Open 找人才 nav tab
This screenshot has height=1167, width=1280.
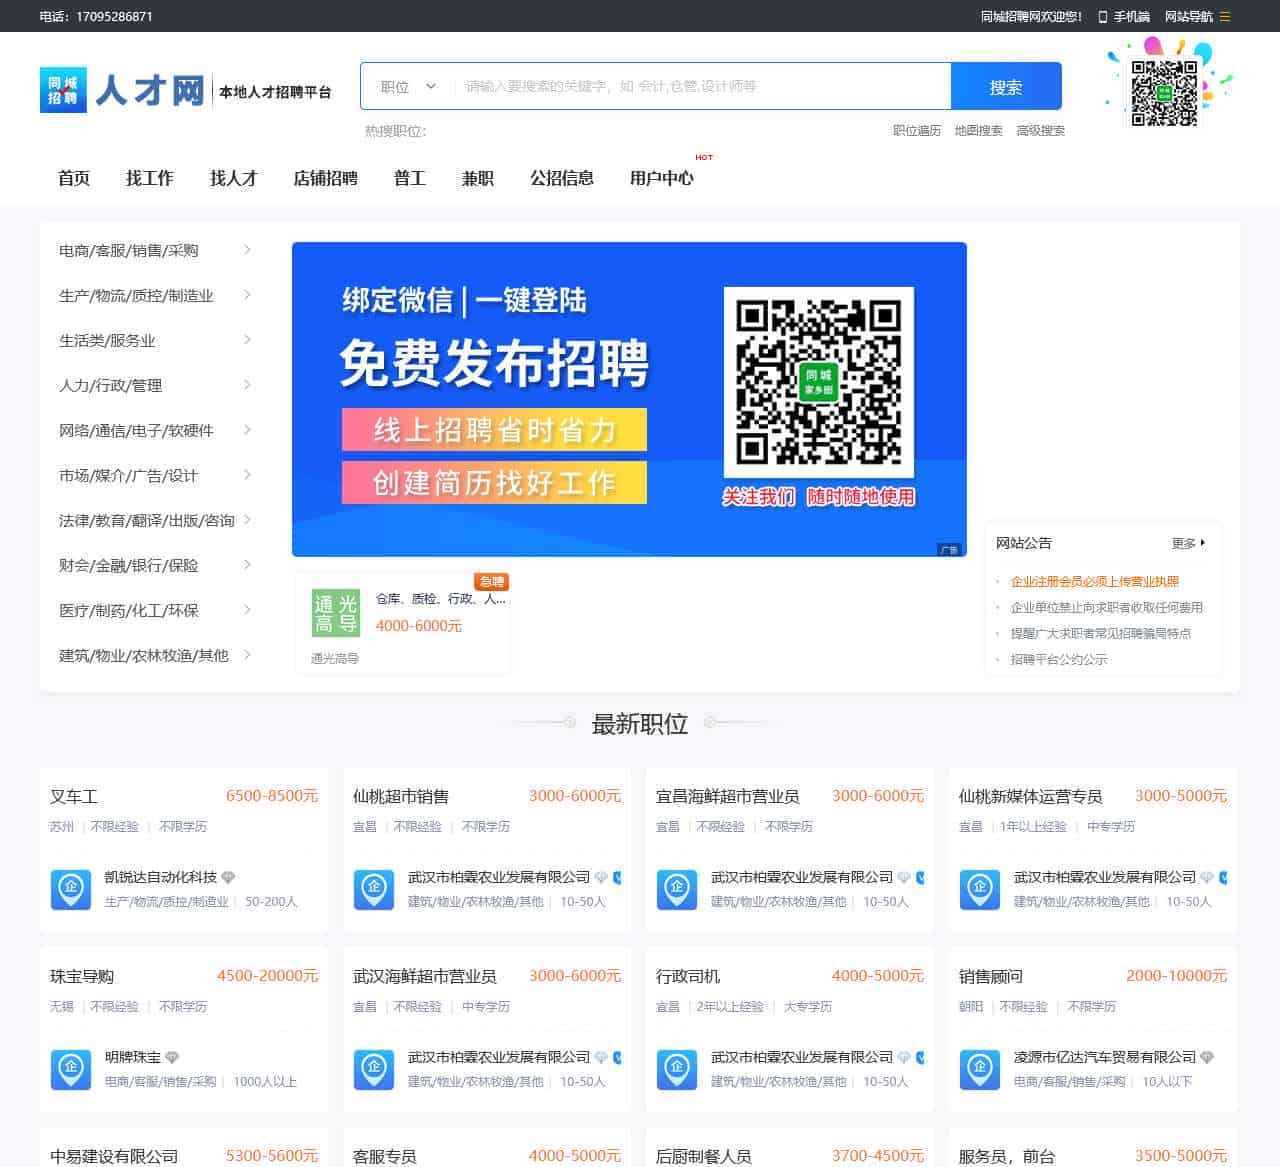(234, 178)
